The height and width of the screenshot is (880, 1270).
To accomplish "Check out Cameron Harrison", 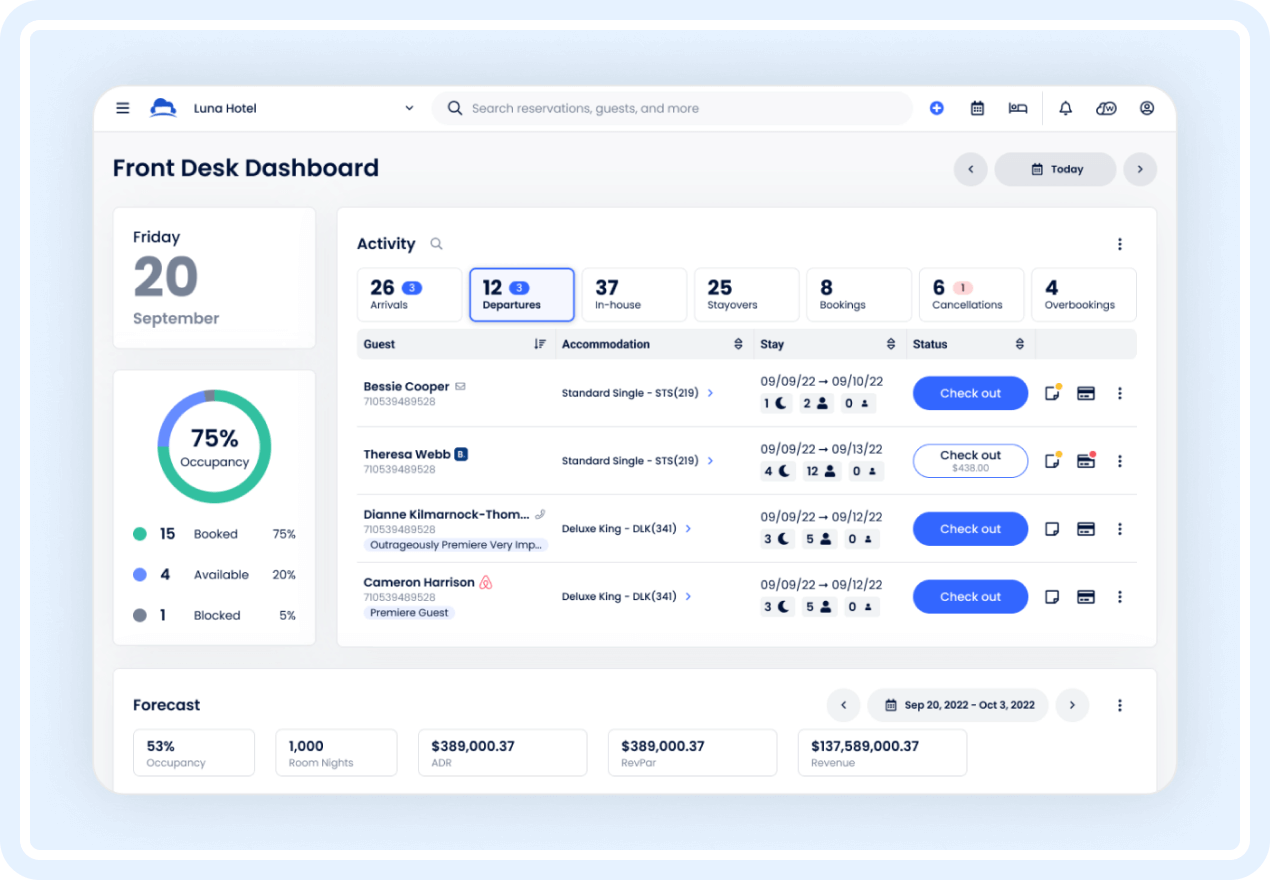I will coord(970,597).
